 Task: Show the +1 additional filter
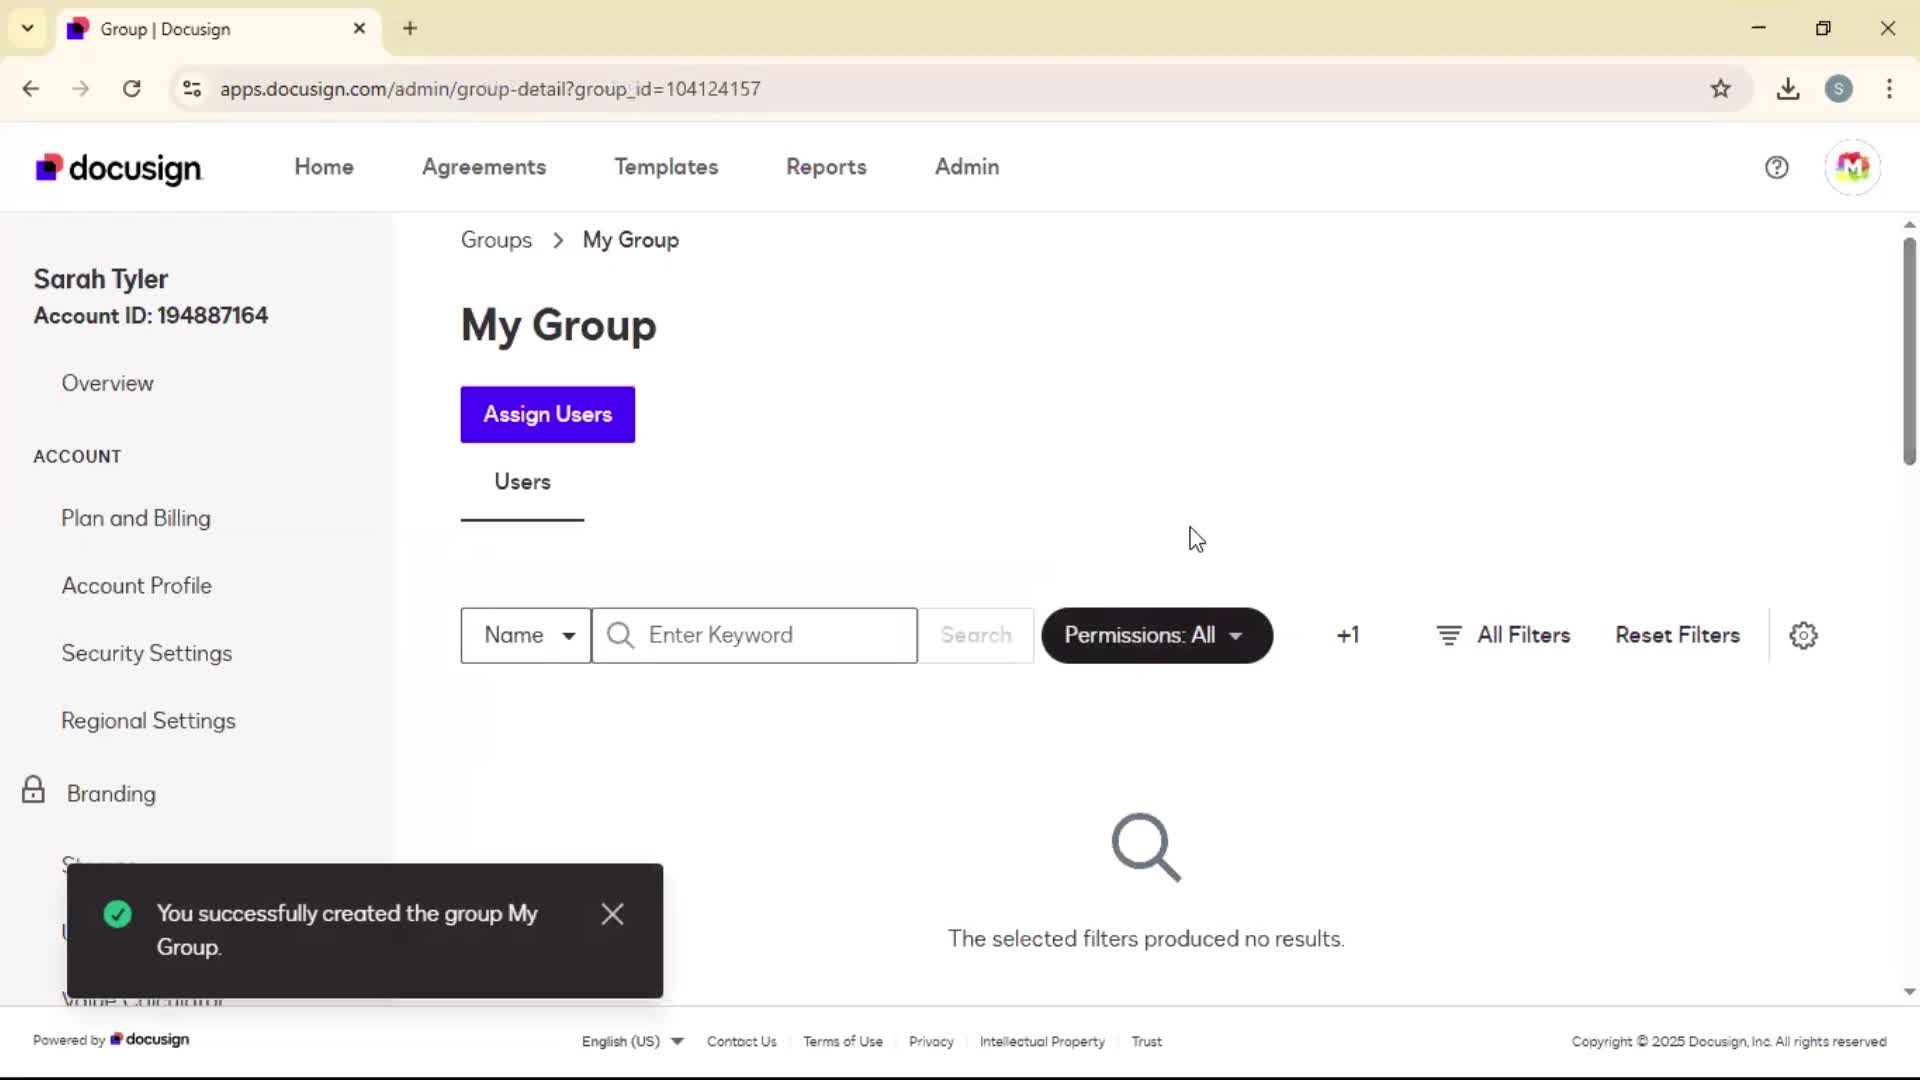1347,635
